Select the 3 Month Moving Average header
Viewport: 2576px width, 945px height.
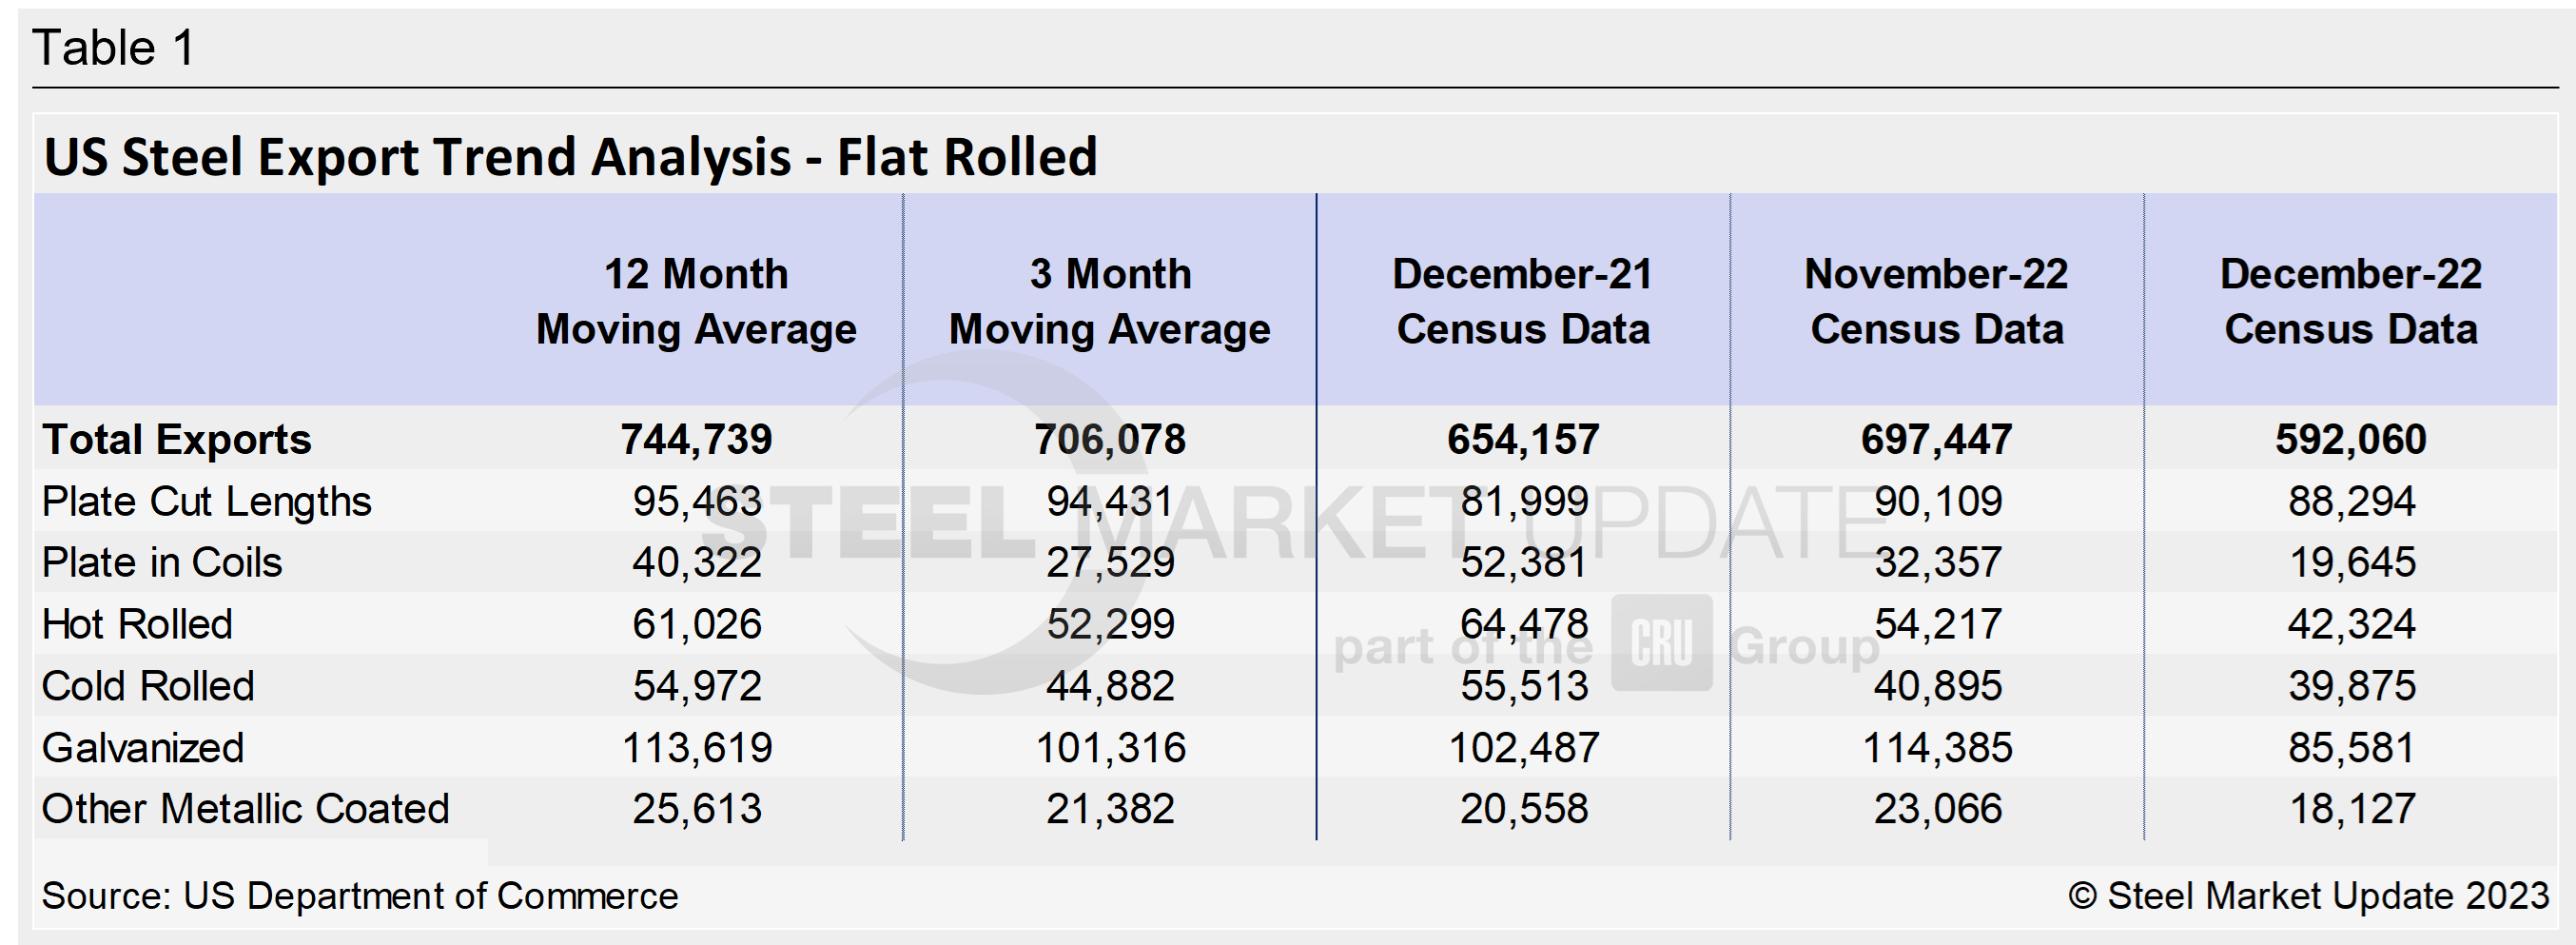coord(1109,301)
